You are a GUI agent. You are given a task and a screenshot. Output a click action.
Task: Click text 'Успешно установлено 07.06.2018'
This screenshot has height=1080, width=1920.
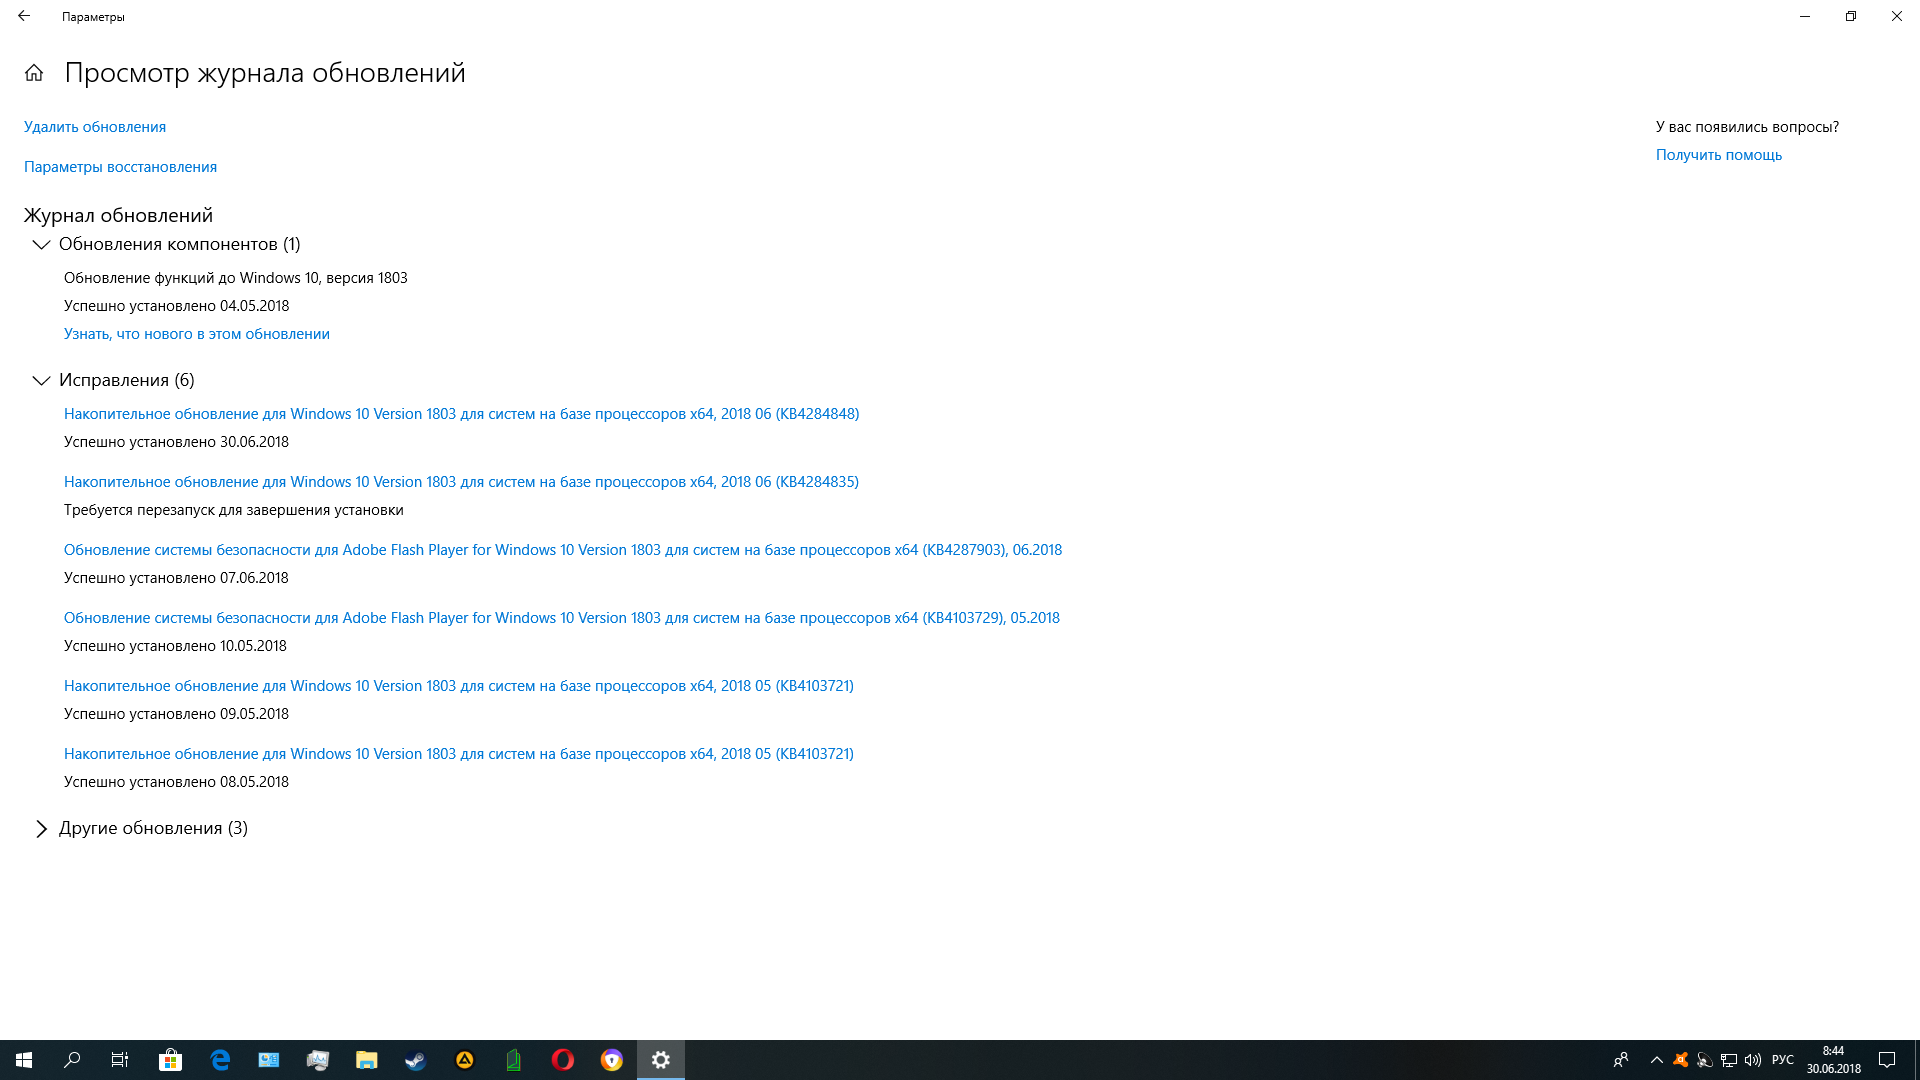(177, 578)
